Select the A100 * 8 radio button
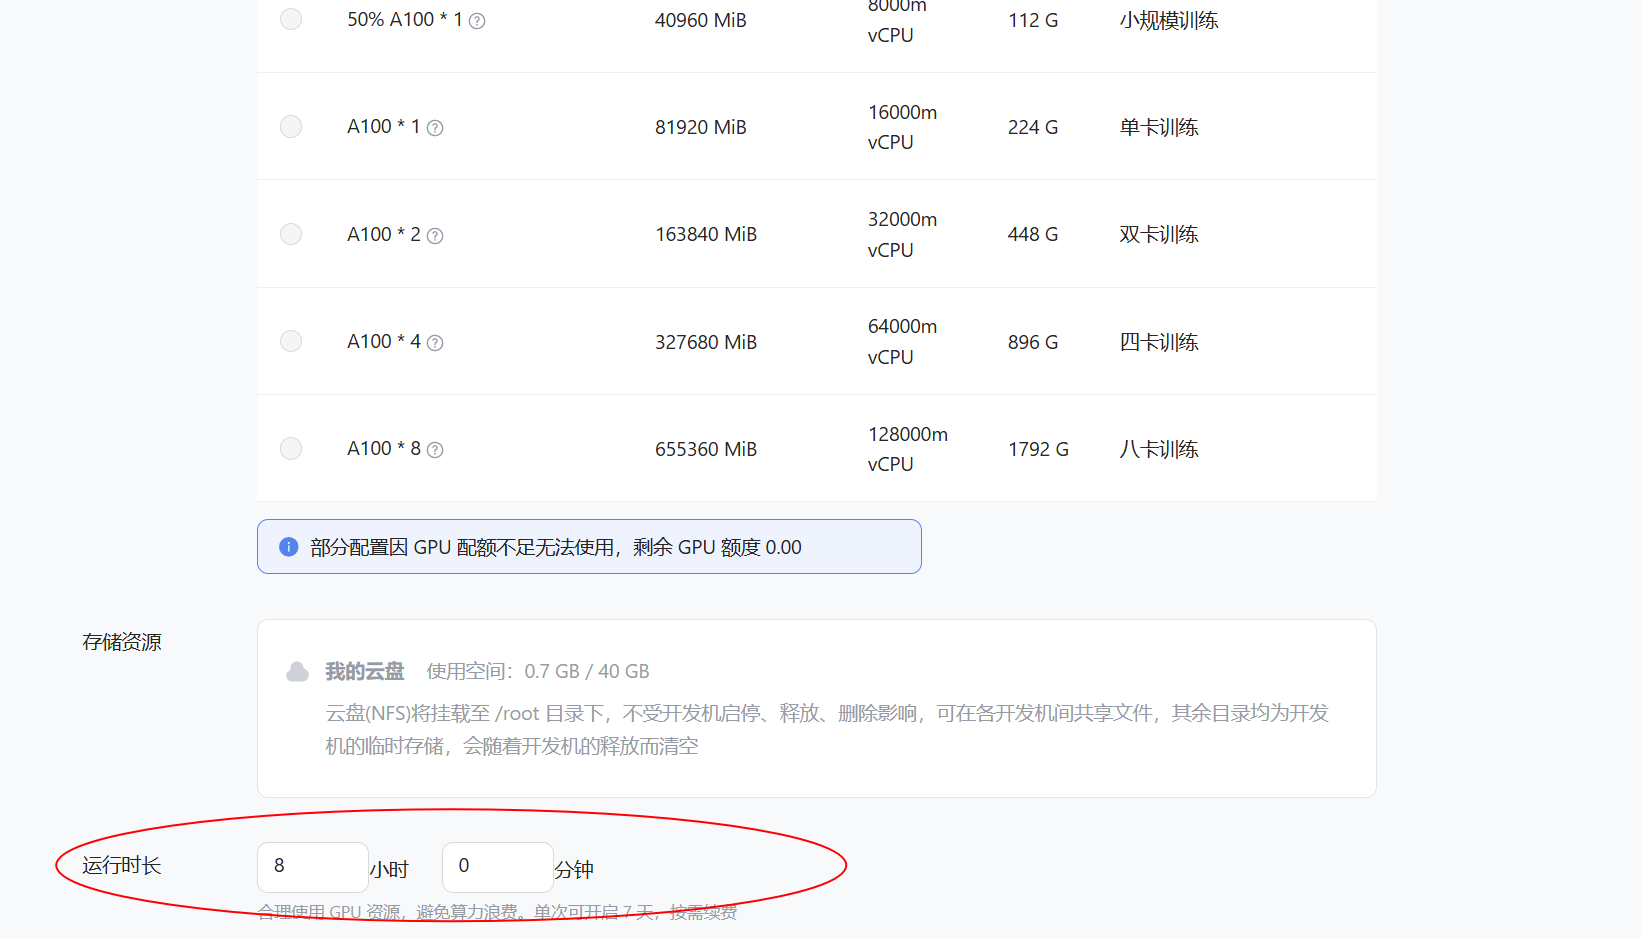1641x939 pixels. (x=291, y=448)
